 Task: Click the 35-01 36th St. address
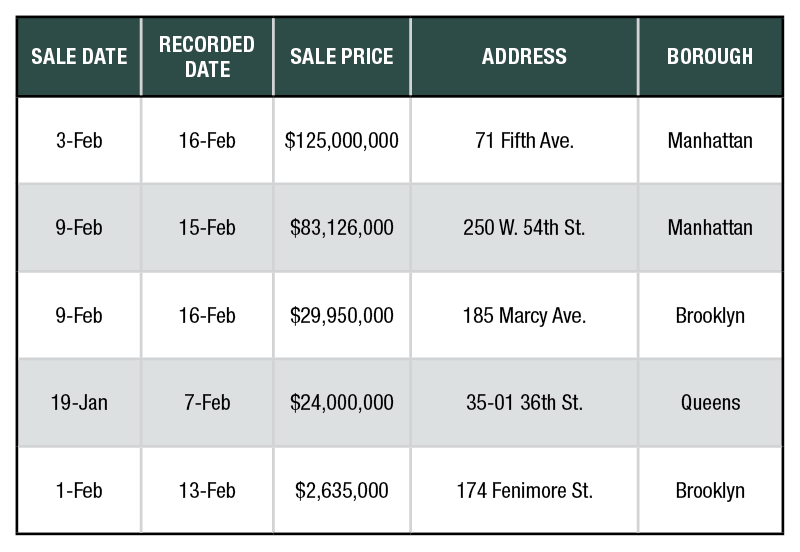(x=524, y=403)
